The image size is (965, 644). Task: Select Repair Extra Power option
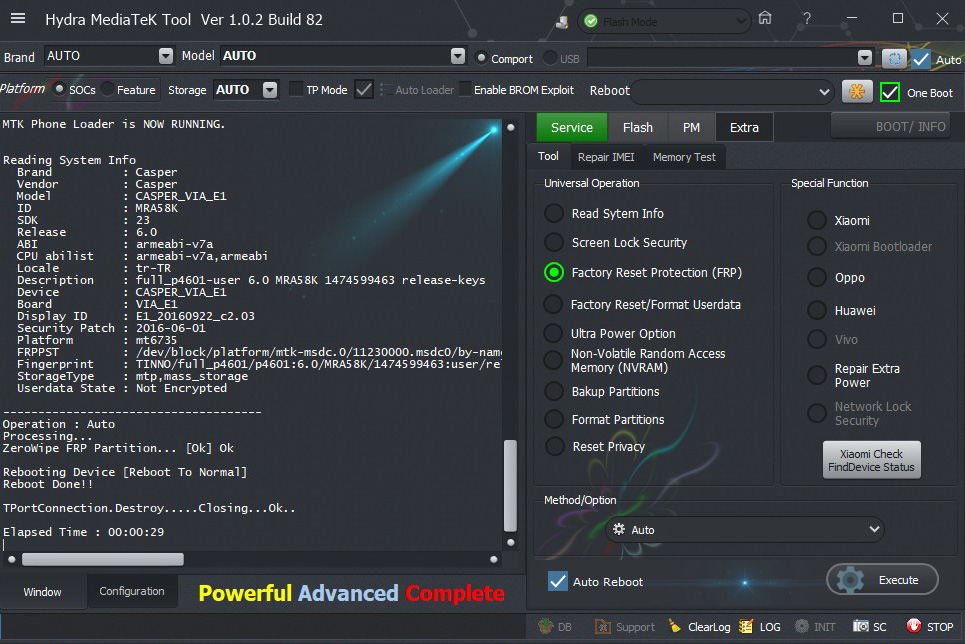point(817,375)
